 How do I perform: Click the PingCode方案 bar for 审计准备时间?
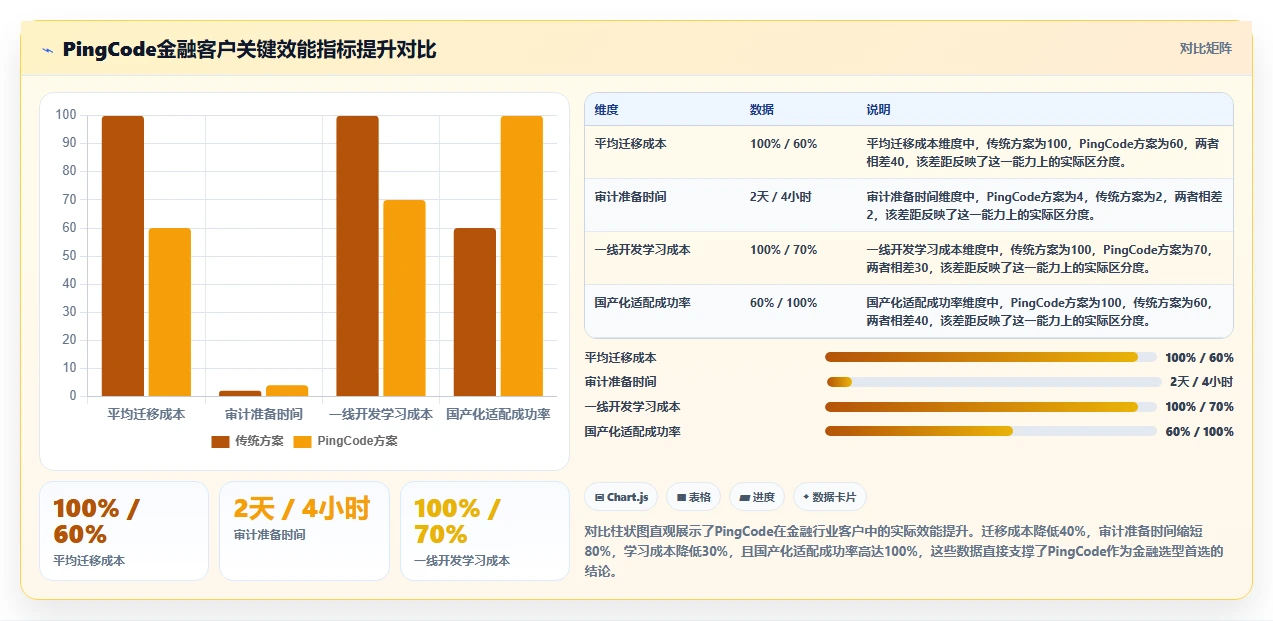[287, 390]
